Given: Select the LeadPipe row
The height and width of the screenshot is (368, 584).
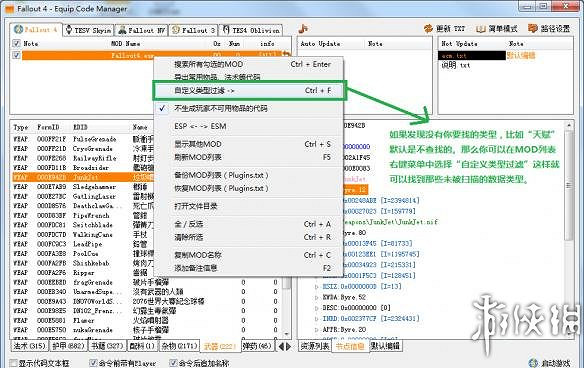Looking at the screenshot, I should coord(83,244).
